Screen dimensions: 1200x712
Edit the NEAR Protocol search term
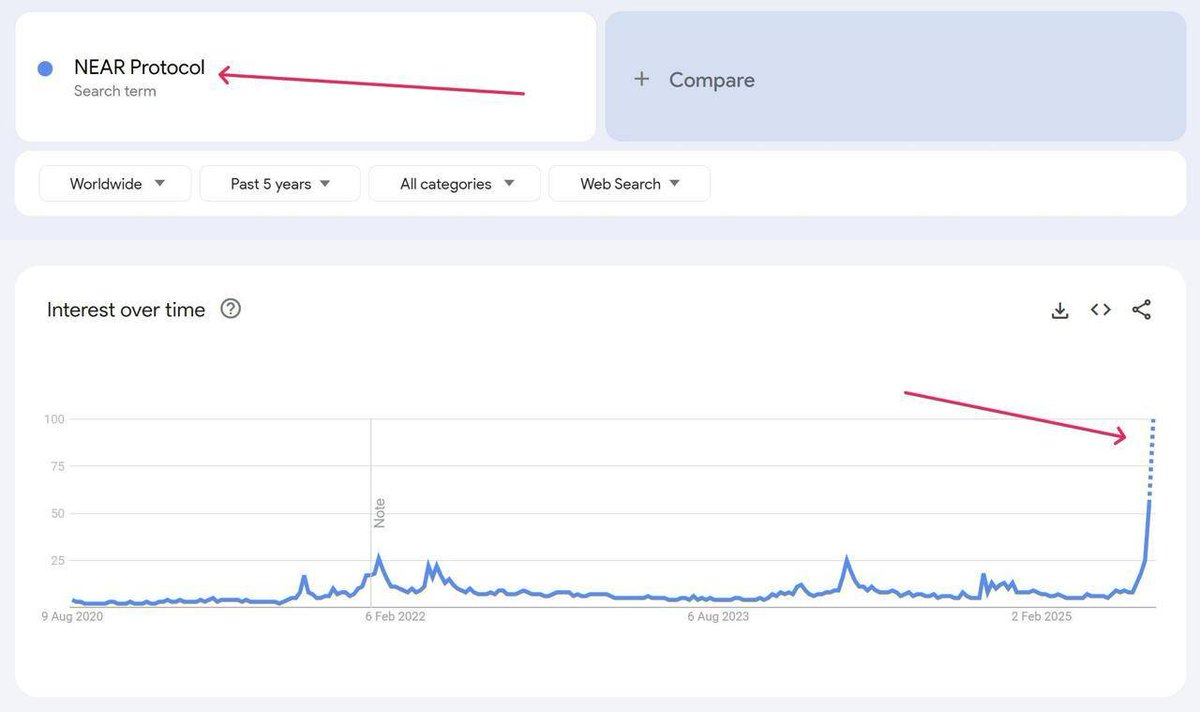pyautogui.click(x=139, y=68)
